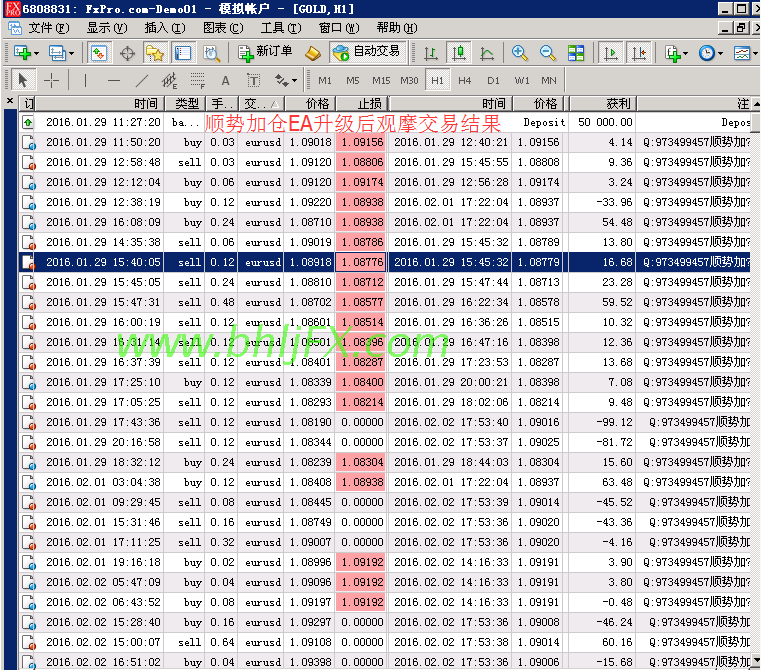Expand the Templates dropdown arrow

[755, 53]
